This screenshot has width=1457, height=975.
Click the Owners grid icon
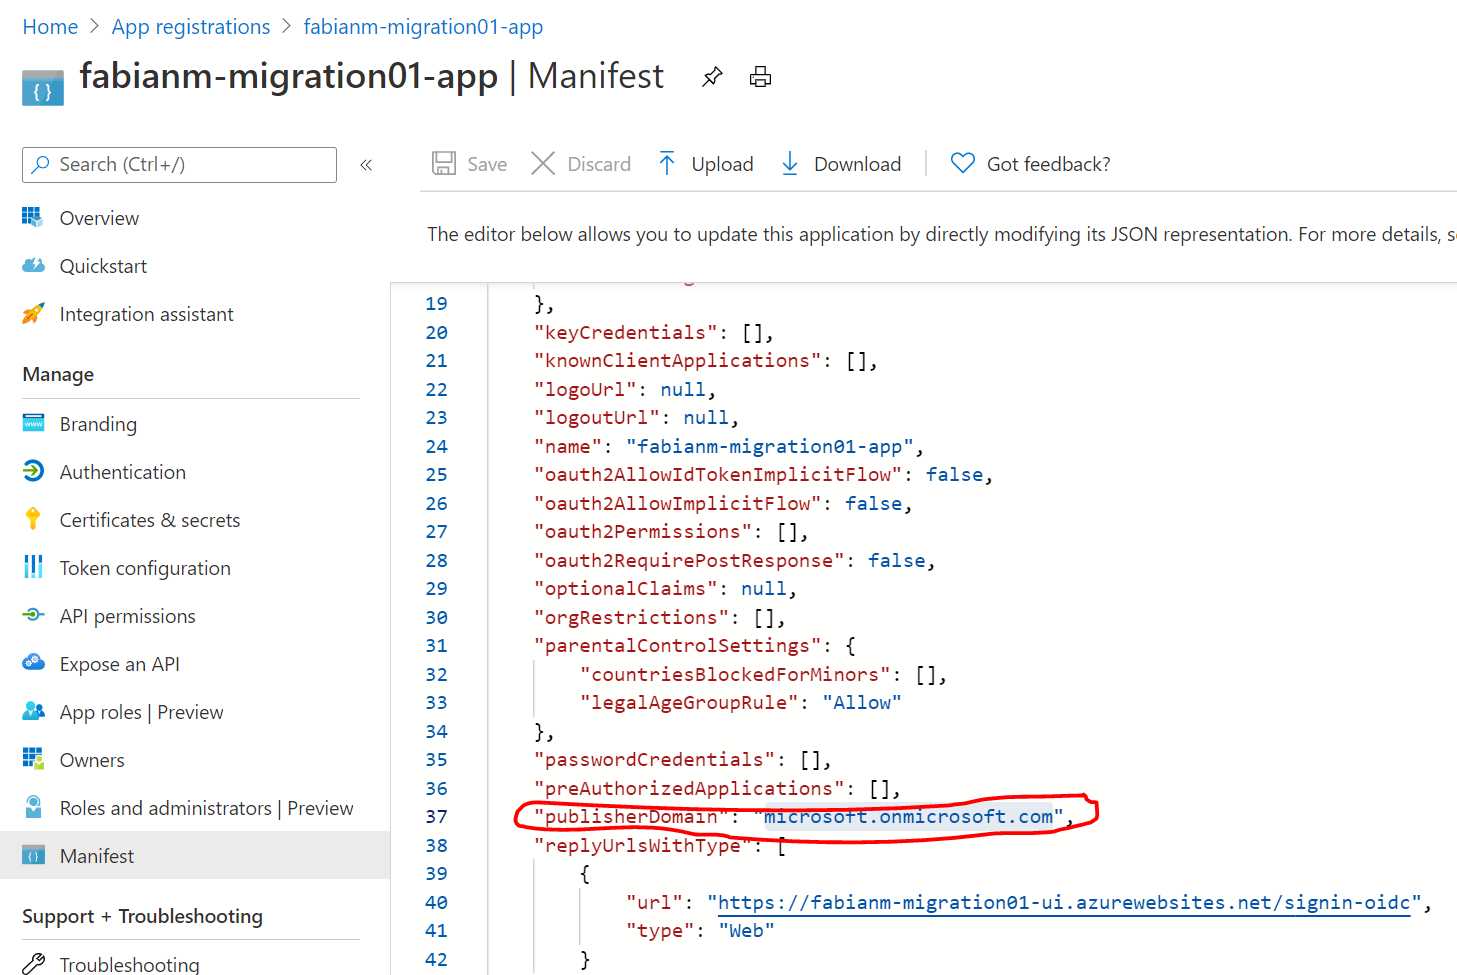[33, 758]
